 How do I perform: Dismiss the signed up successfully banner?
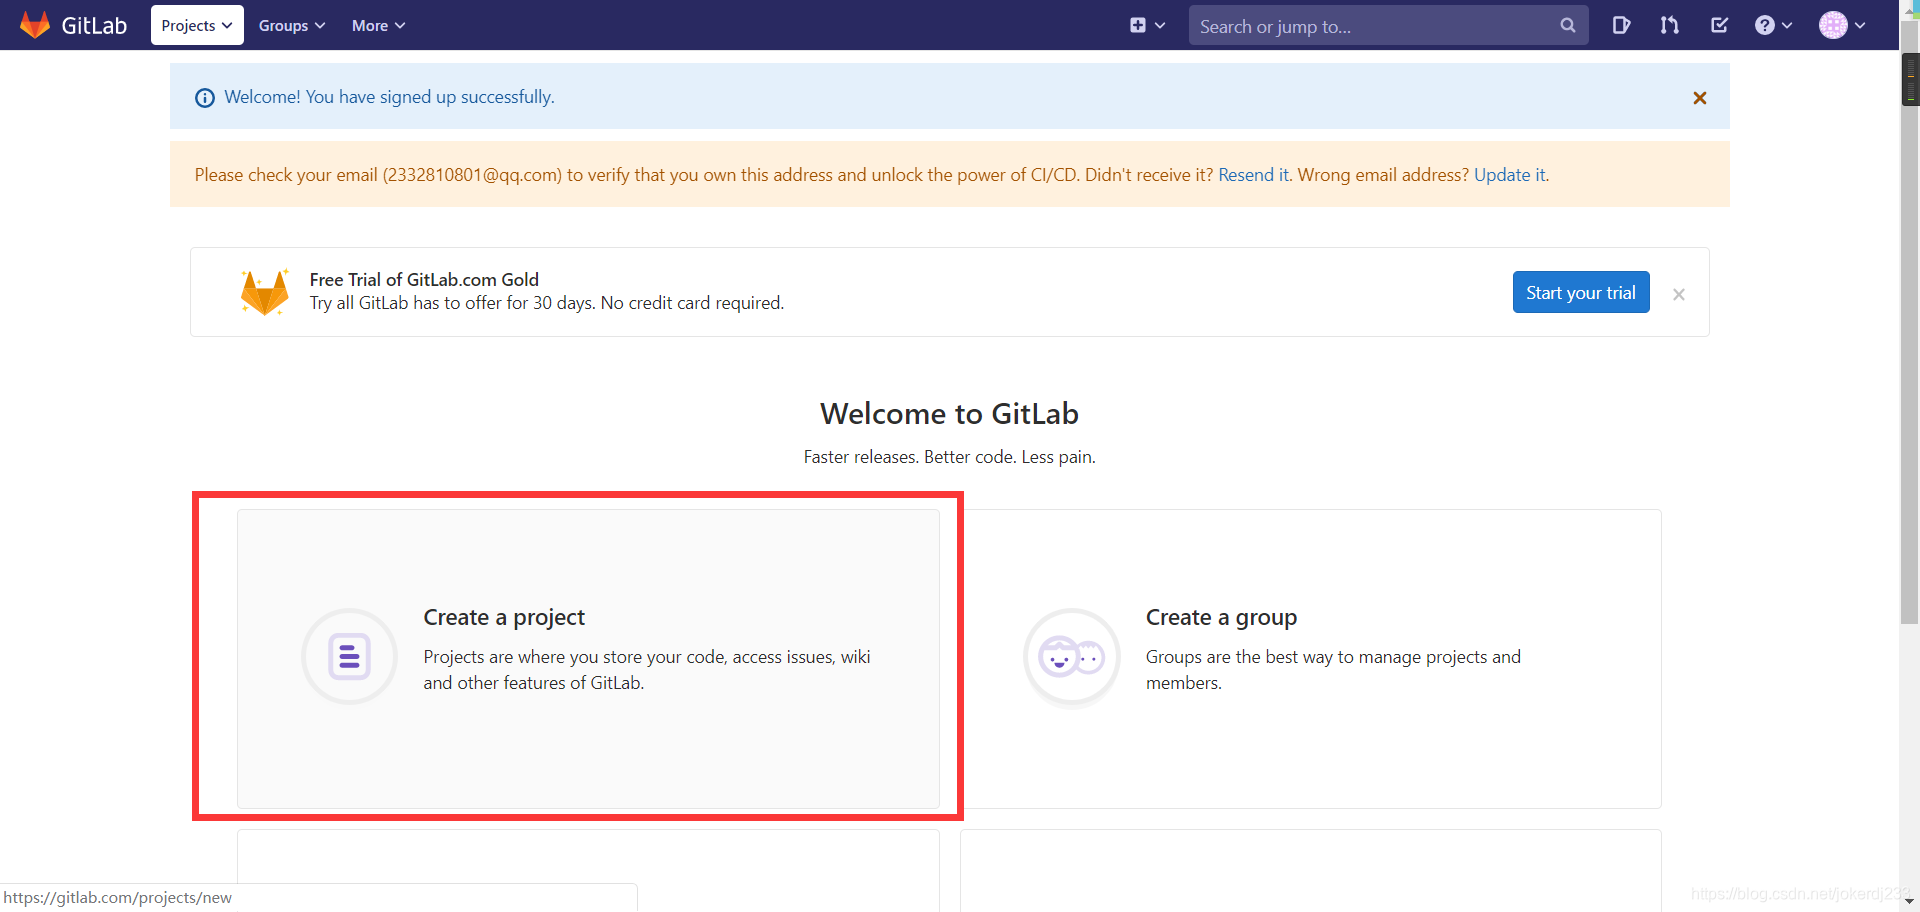pos(1699,98)
